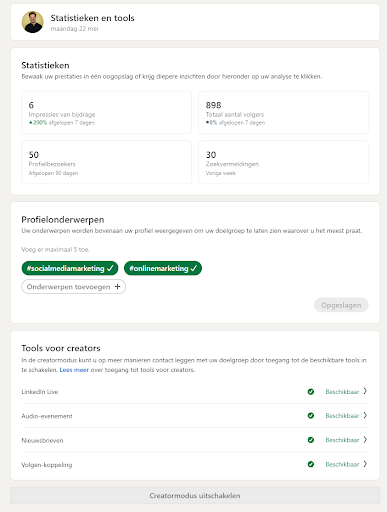Click the Profielonderwerpen heading

coord(63,220)
